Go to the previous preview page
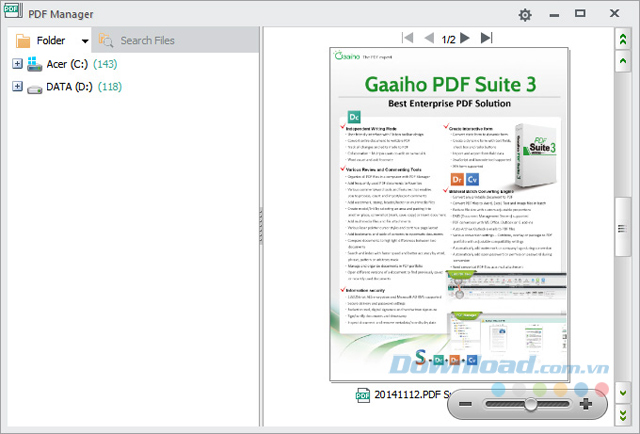The width and height of the screenshot is (640, 434). [x=429, y=38]
